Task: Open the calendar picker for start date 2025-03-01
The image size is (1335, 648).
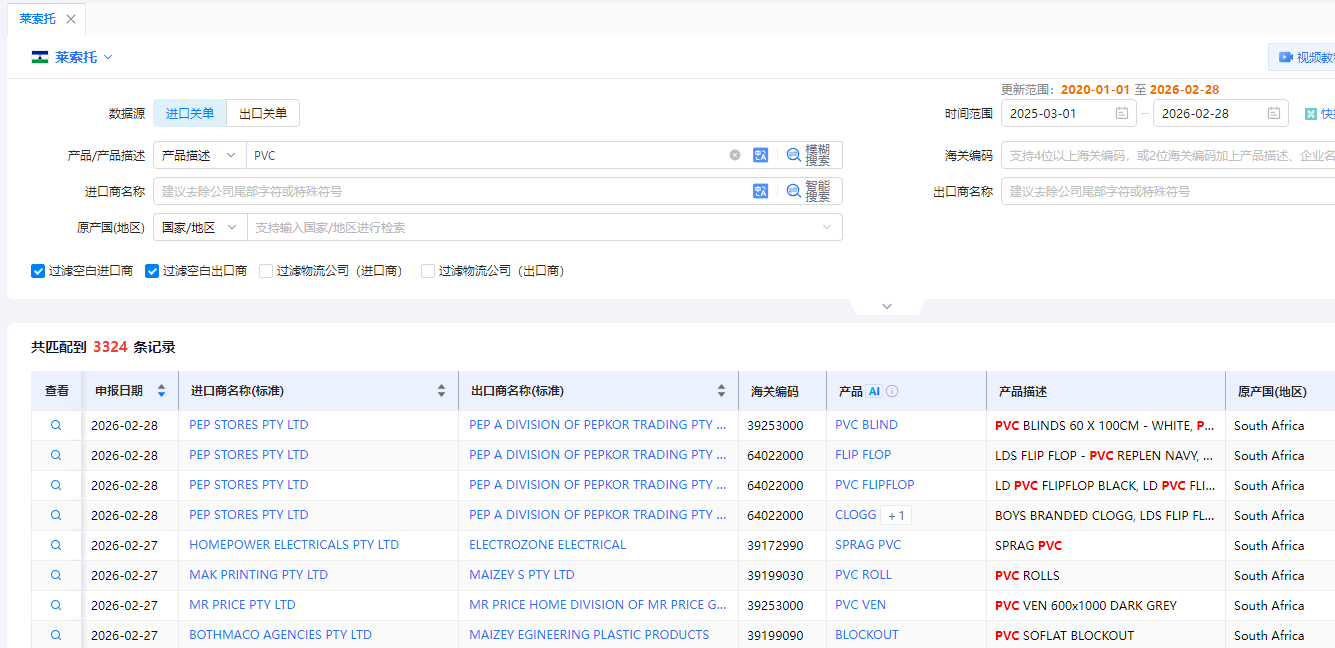Action: pyautogui.click(x=1122, y=113)
